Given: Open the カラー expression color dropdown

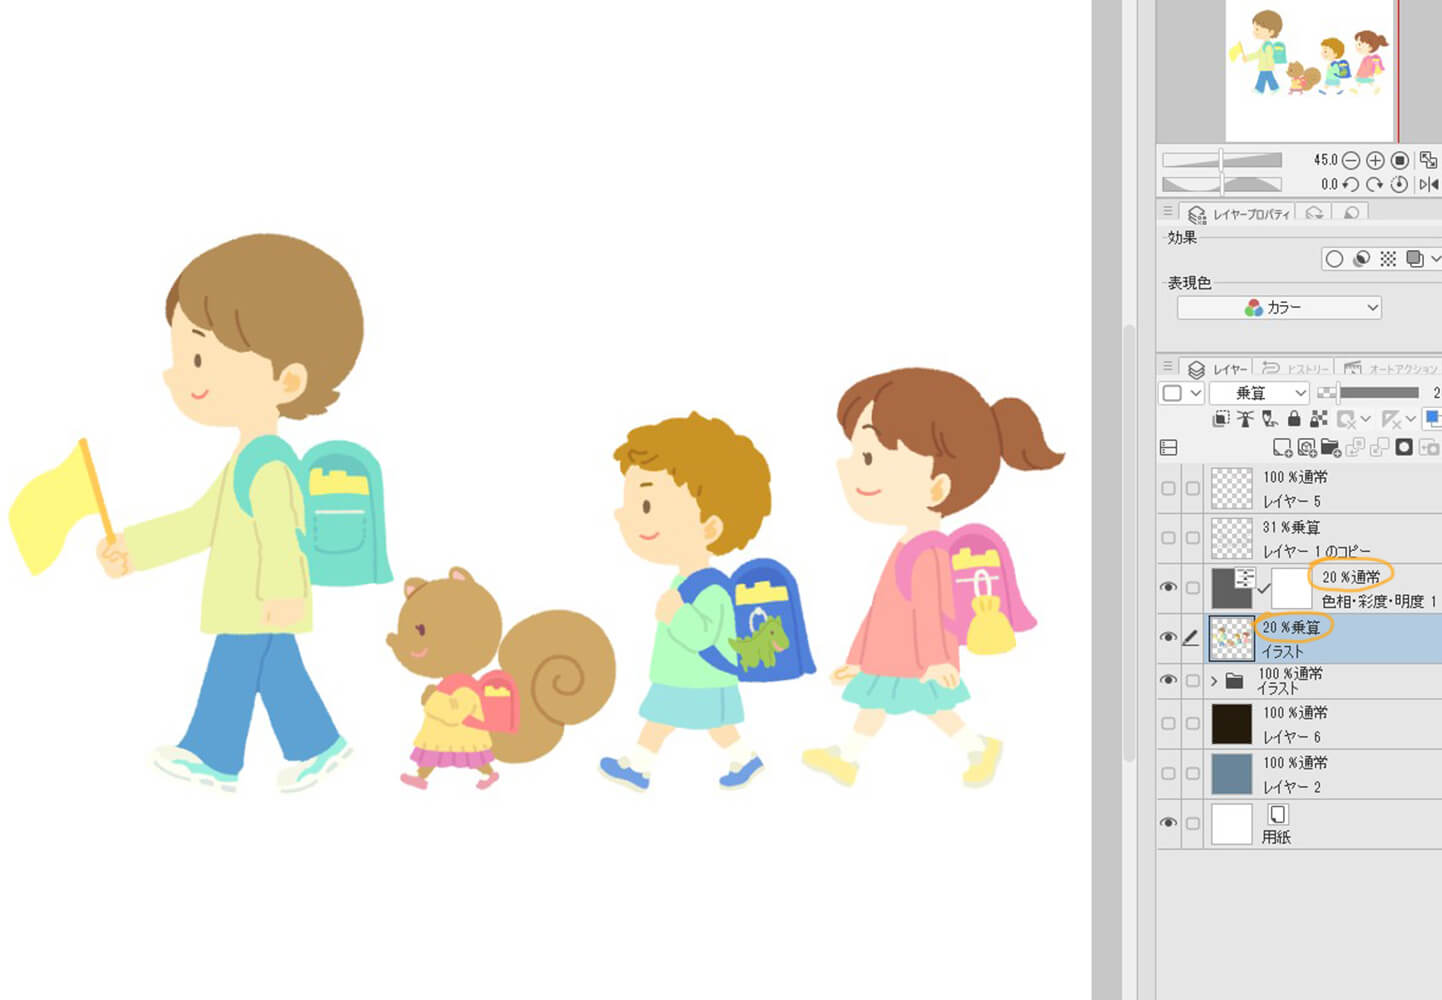Looking at the screenshot, I should (1279, 308).
